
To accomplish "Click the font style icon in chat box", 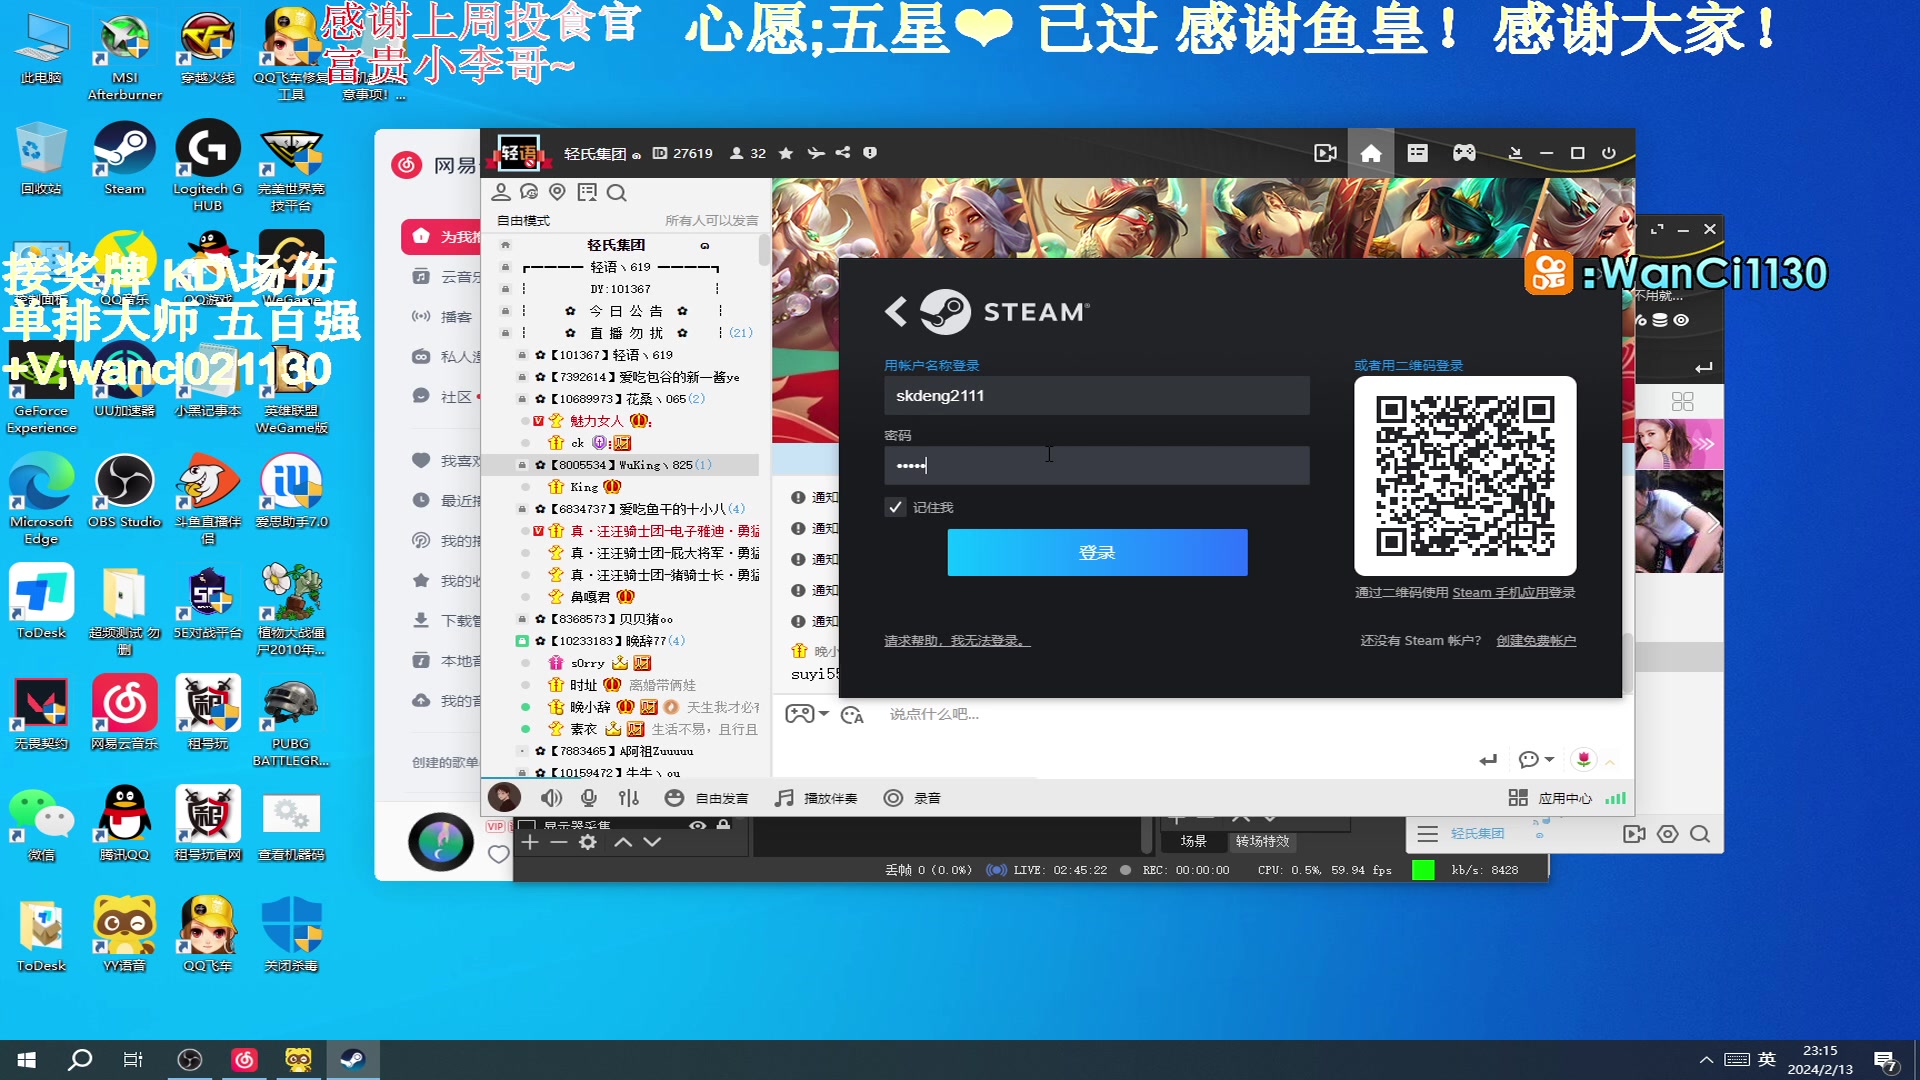I will [852, 715].
